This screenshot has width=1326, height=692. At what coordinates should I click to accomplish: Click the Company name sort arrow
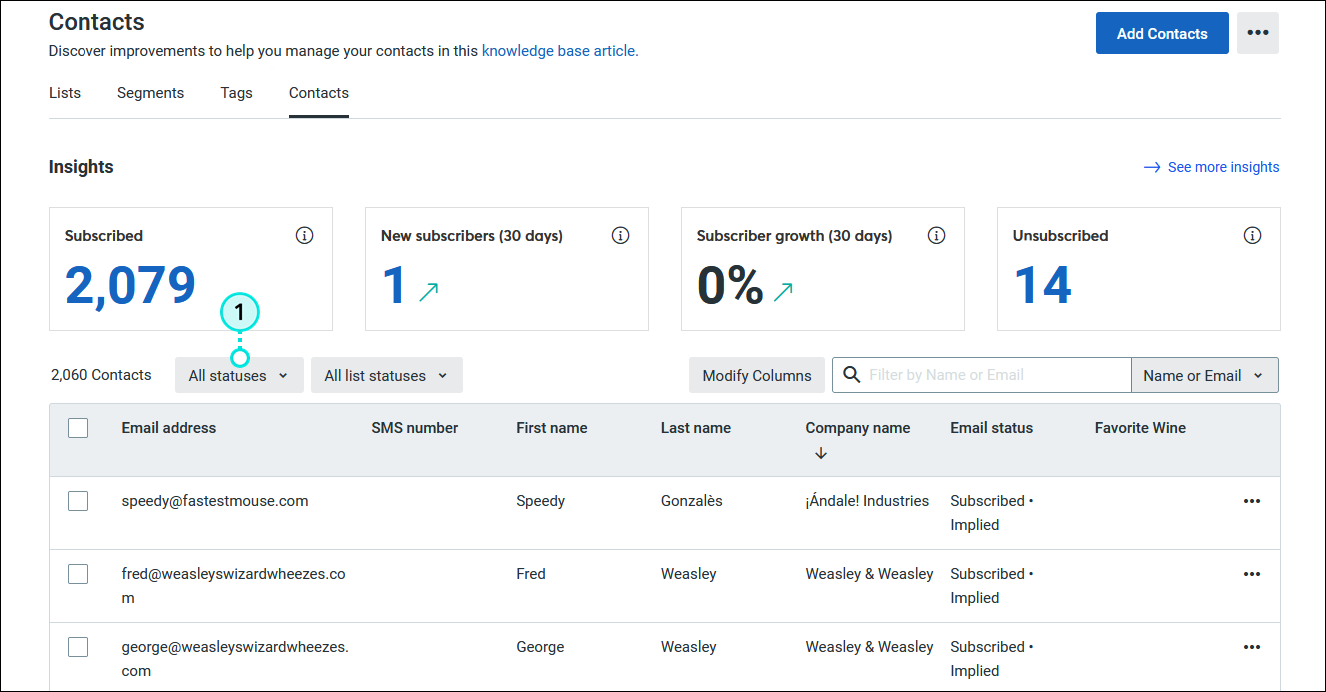[821, 453]
